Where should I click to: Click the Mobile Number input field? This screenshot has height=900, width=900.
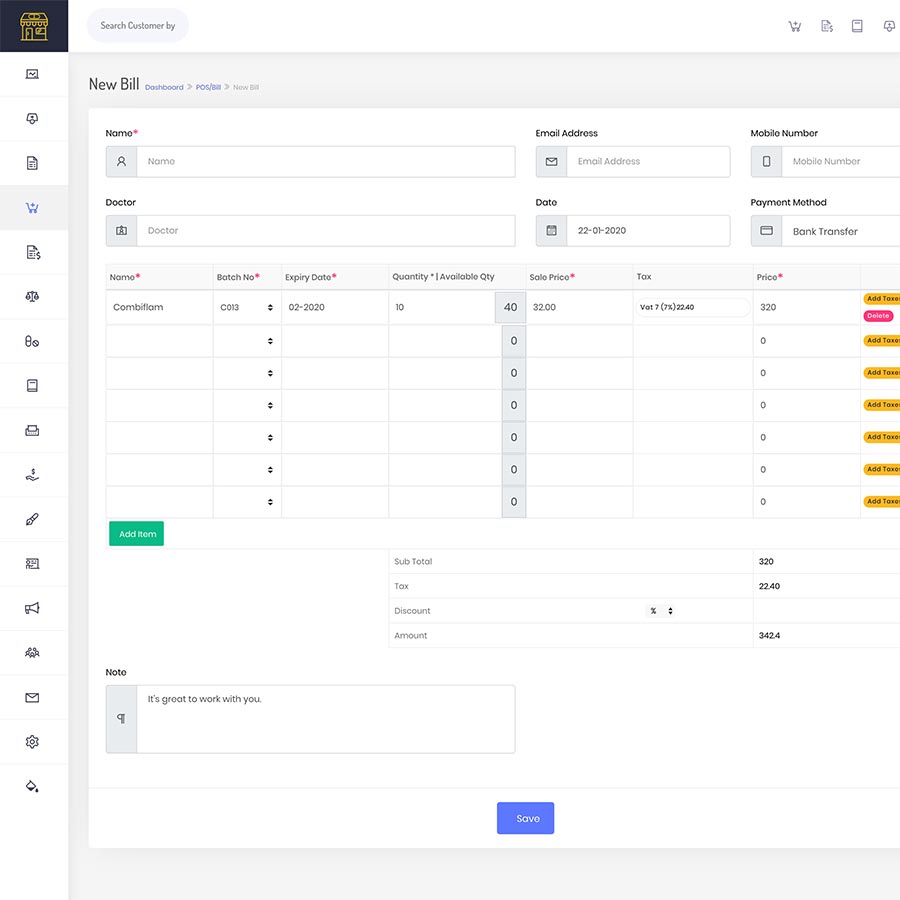[x=841, y=161]
